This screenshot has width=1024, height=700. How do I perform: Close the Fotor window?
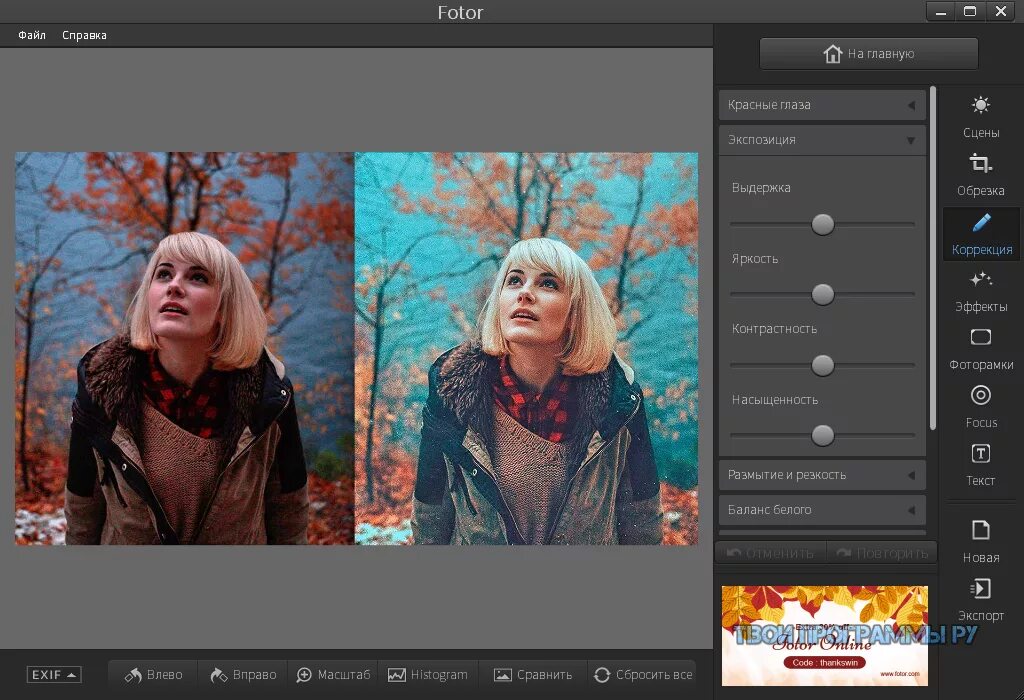point(1000,12)
